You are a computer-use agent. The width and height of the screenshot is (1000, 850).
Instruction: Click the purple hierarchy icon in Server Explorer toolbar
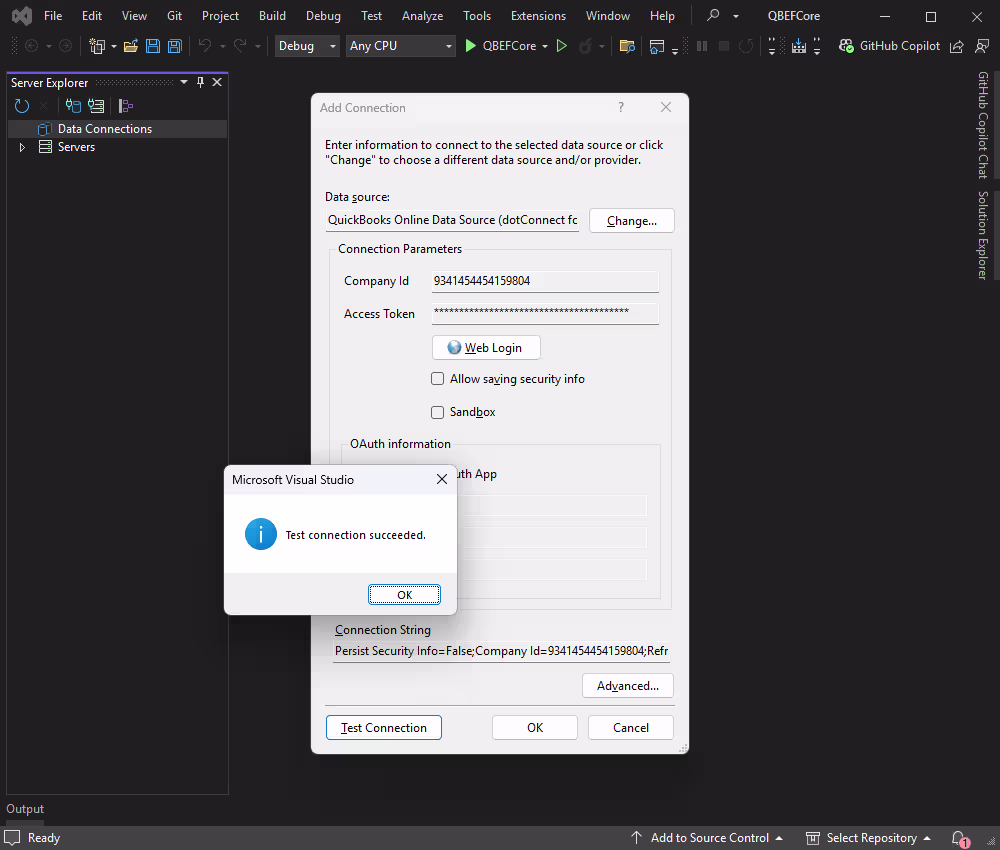coord(126,106)
